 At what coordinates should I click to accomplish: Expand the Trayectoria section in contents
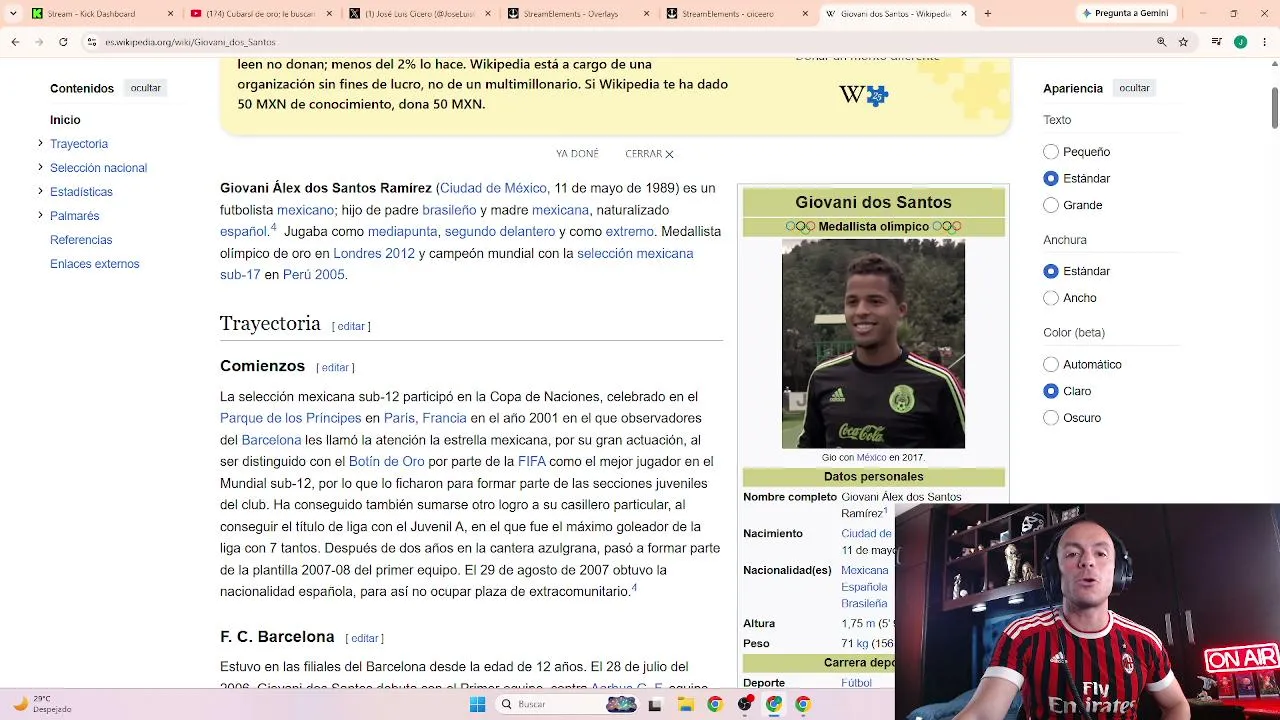40,143
